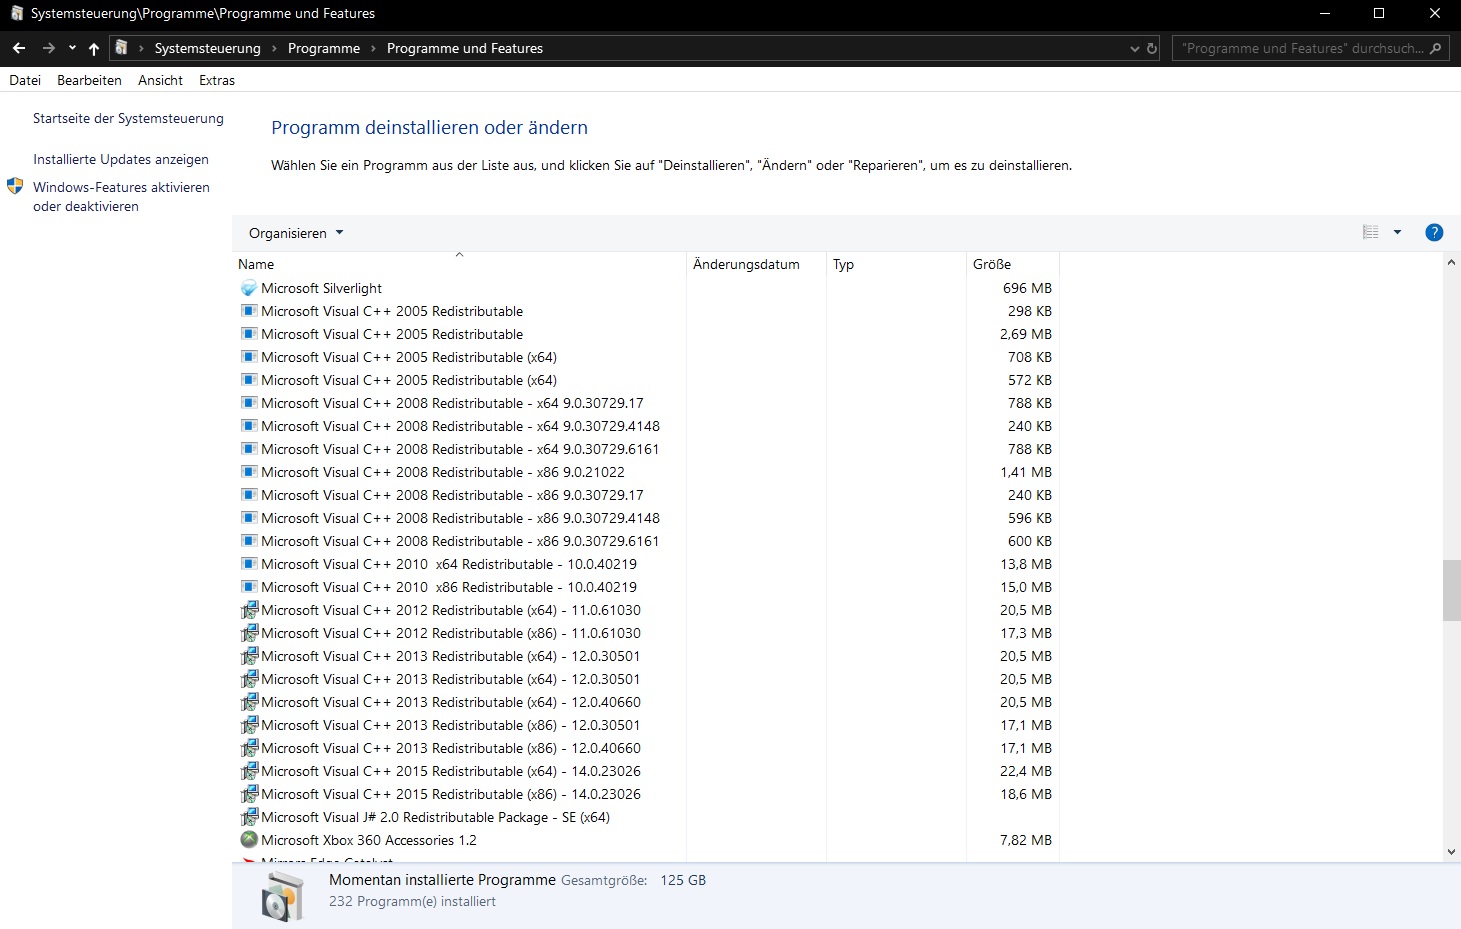
Task: Click icon of Visual J# 2.0 Redistributable Package
Action: [249, 817]
